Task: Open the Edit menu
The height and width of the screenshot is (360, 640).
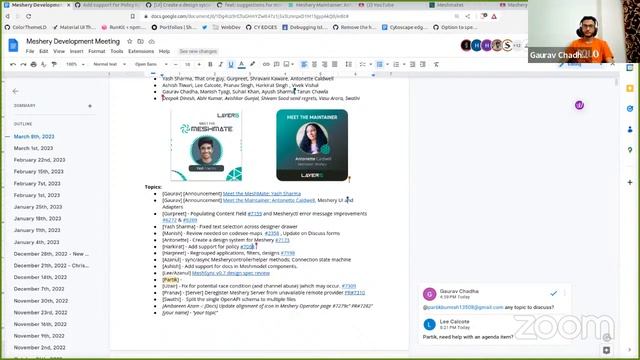Action: 44,51
